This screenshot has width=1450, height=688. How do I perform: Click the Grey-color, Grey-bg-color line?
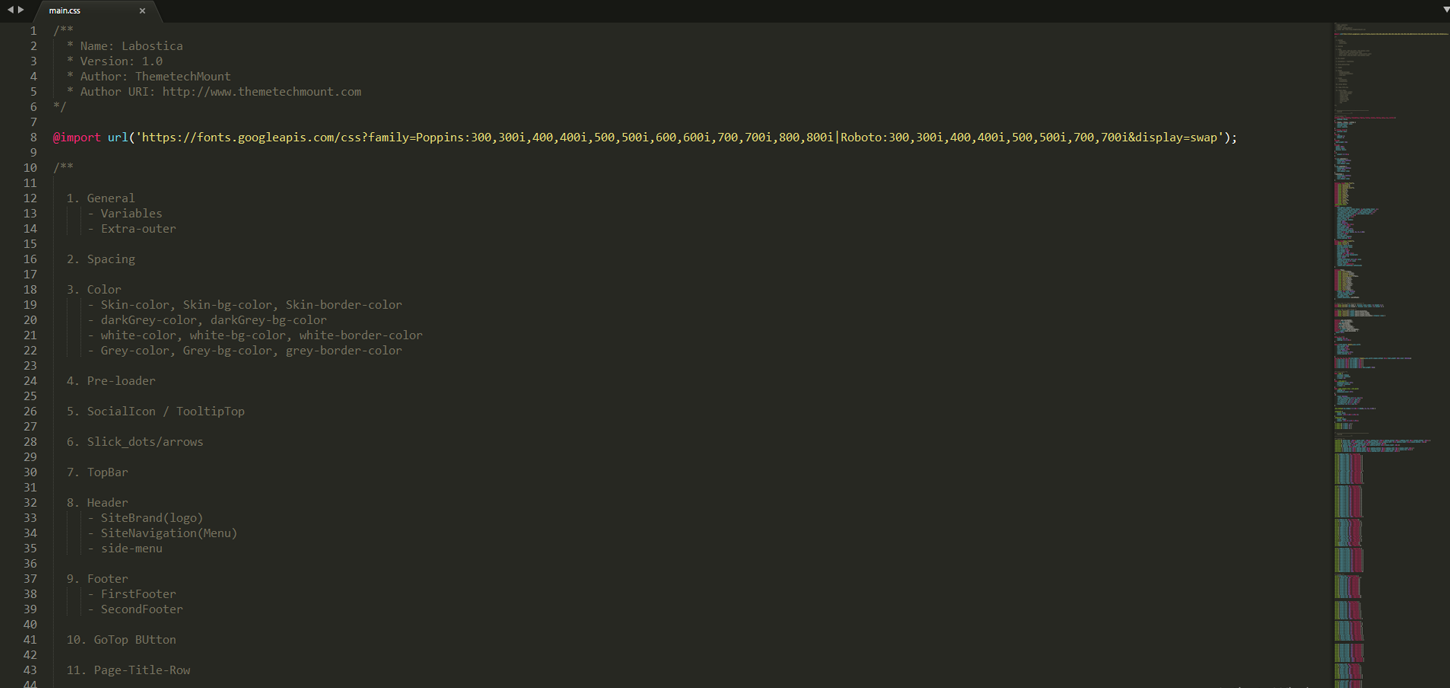245,350
